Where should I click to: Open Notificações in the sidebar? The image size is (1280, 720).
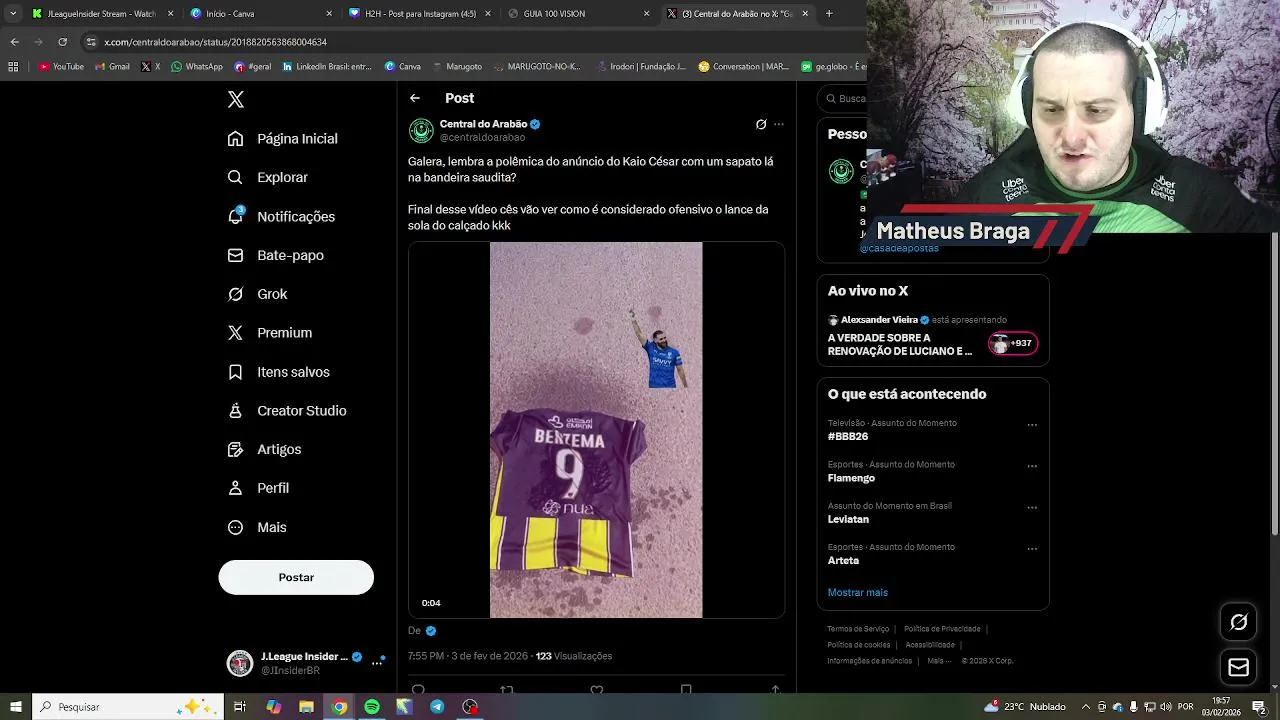282,216
